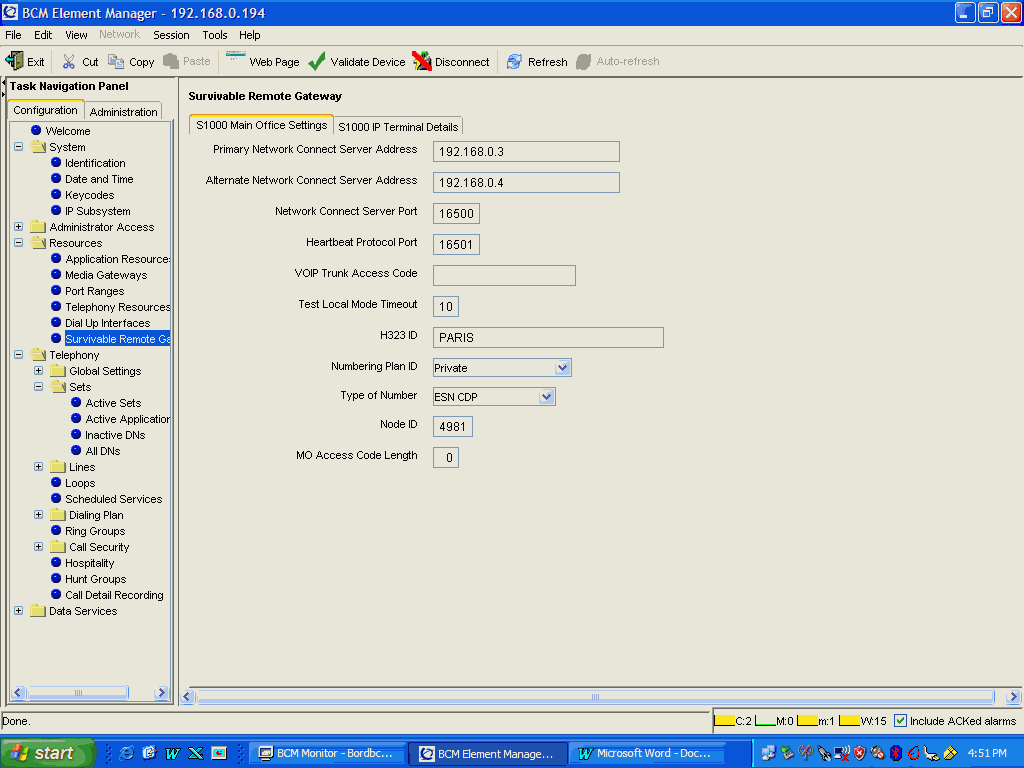Open the Session menu

171,35
